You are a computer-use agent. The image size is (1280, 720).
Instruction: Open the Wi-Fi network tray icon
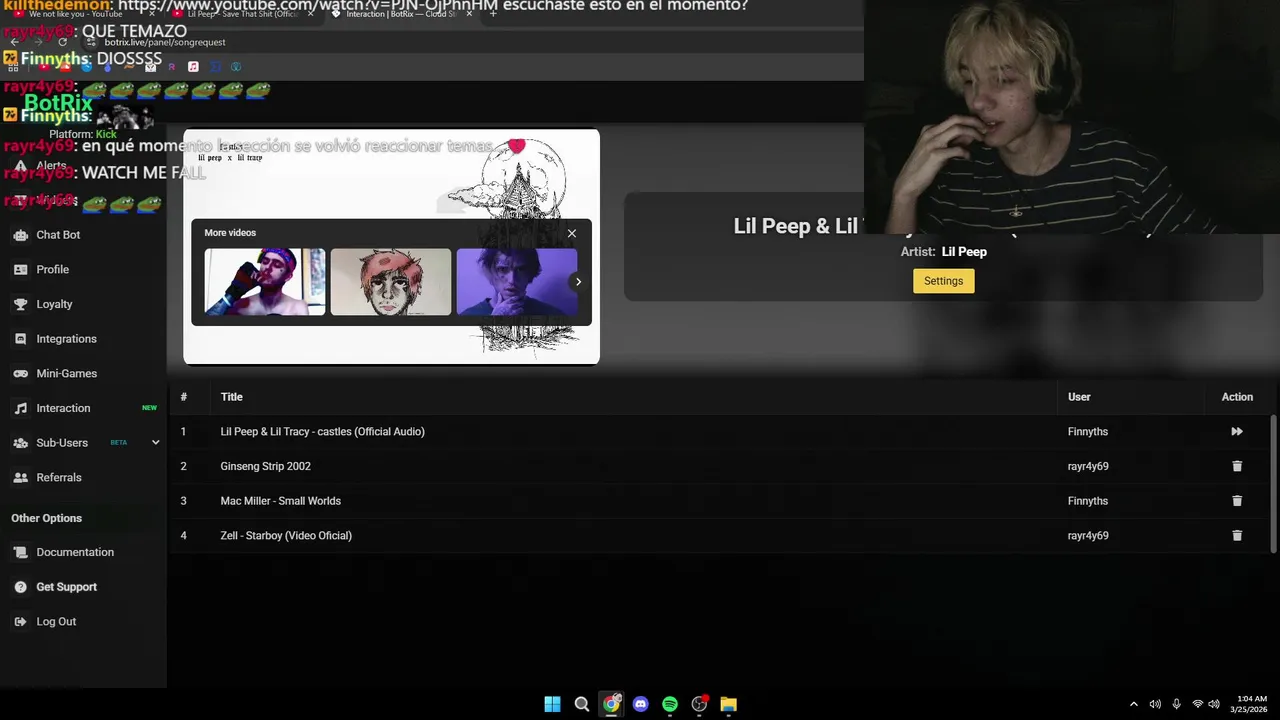1197,704
